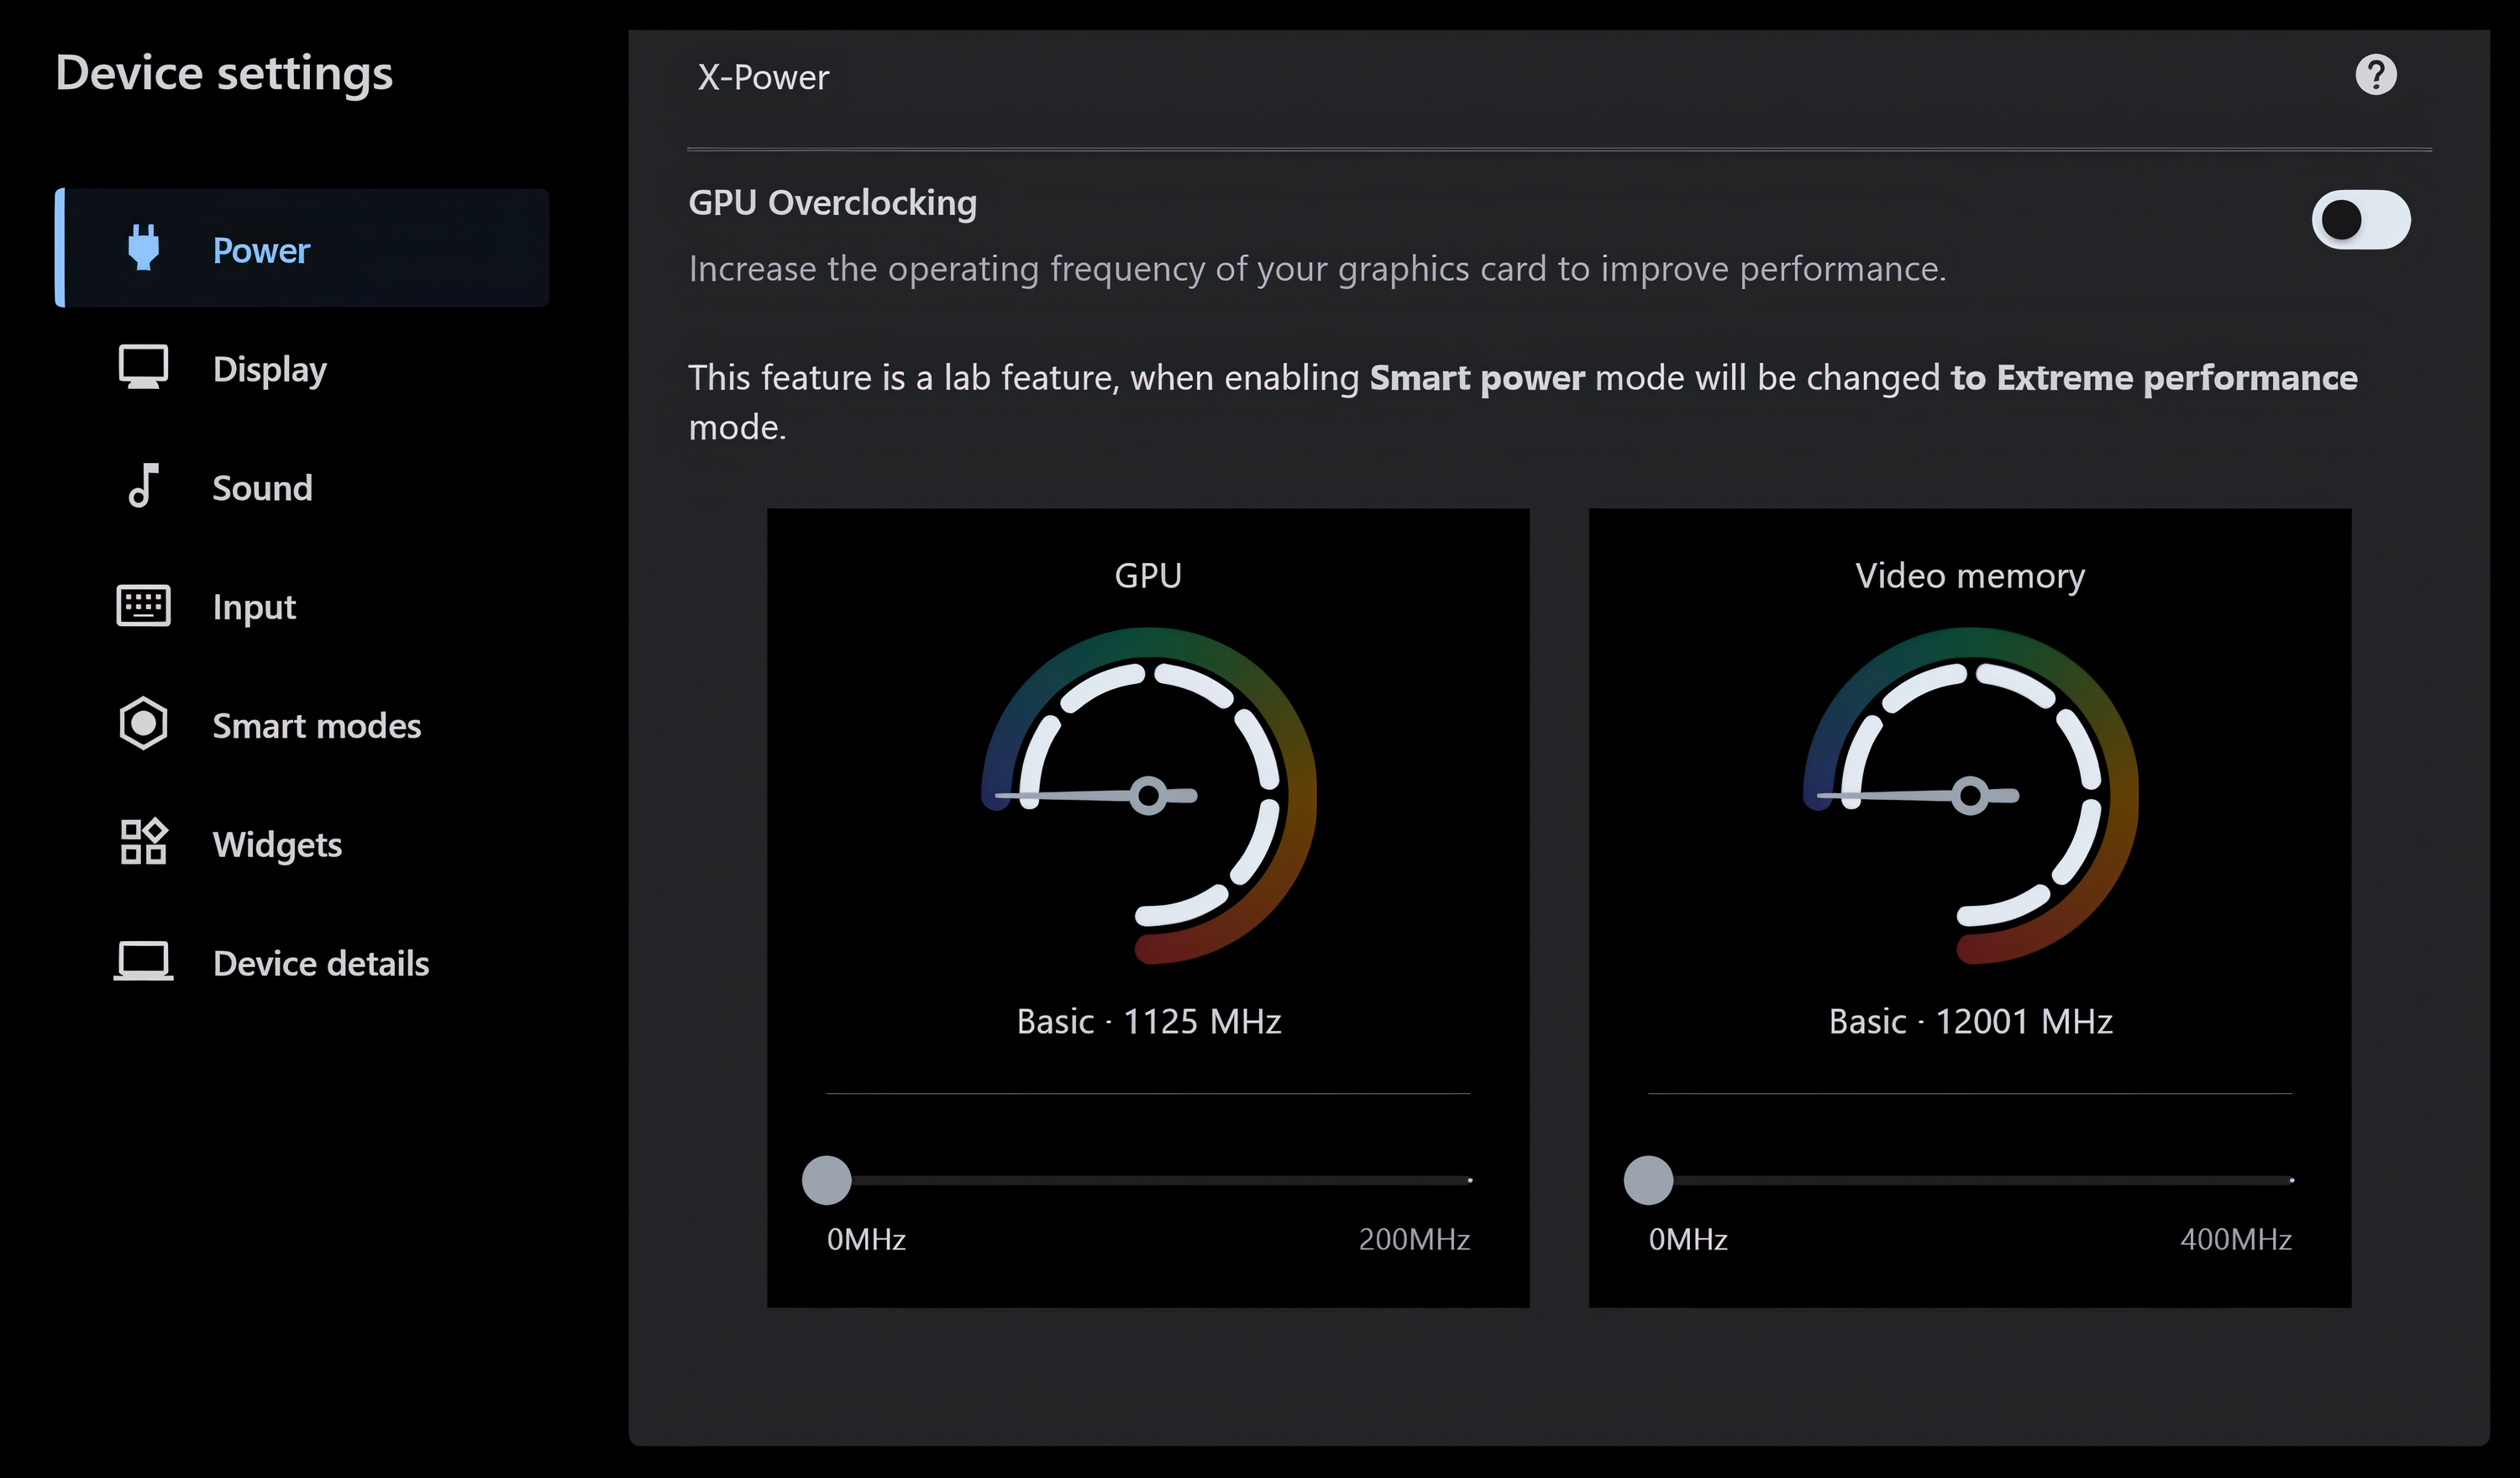Click the Display monitor icon
This screenshot has width=2520, height=1478.
pos(143,368)
